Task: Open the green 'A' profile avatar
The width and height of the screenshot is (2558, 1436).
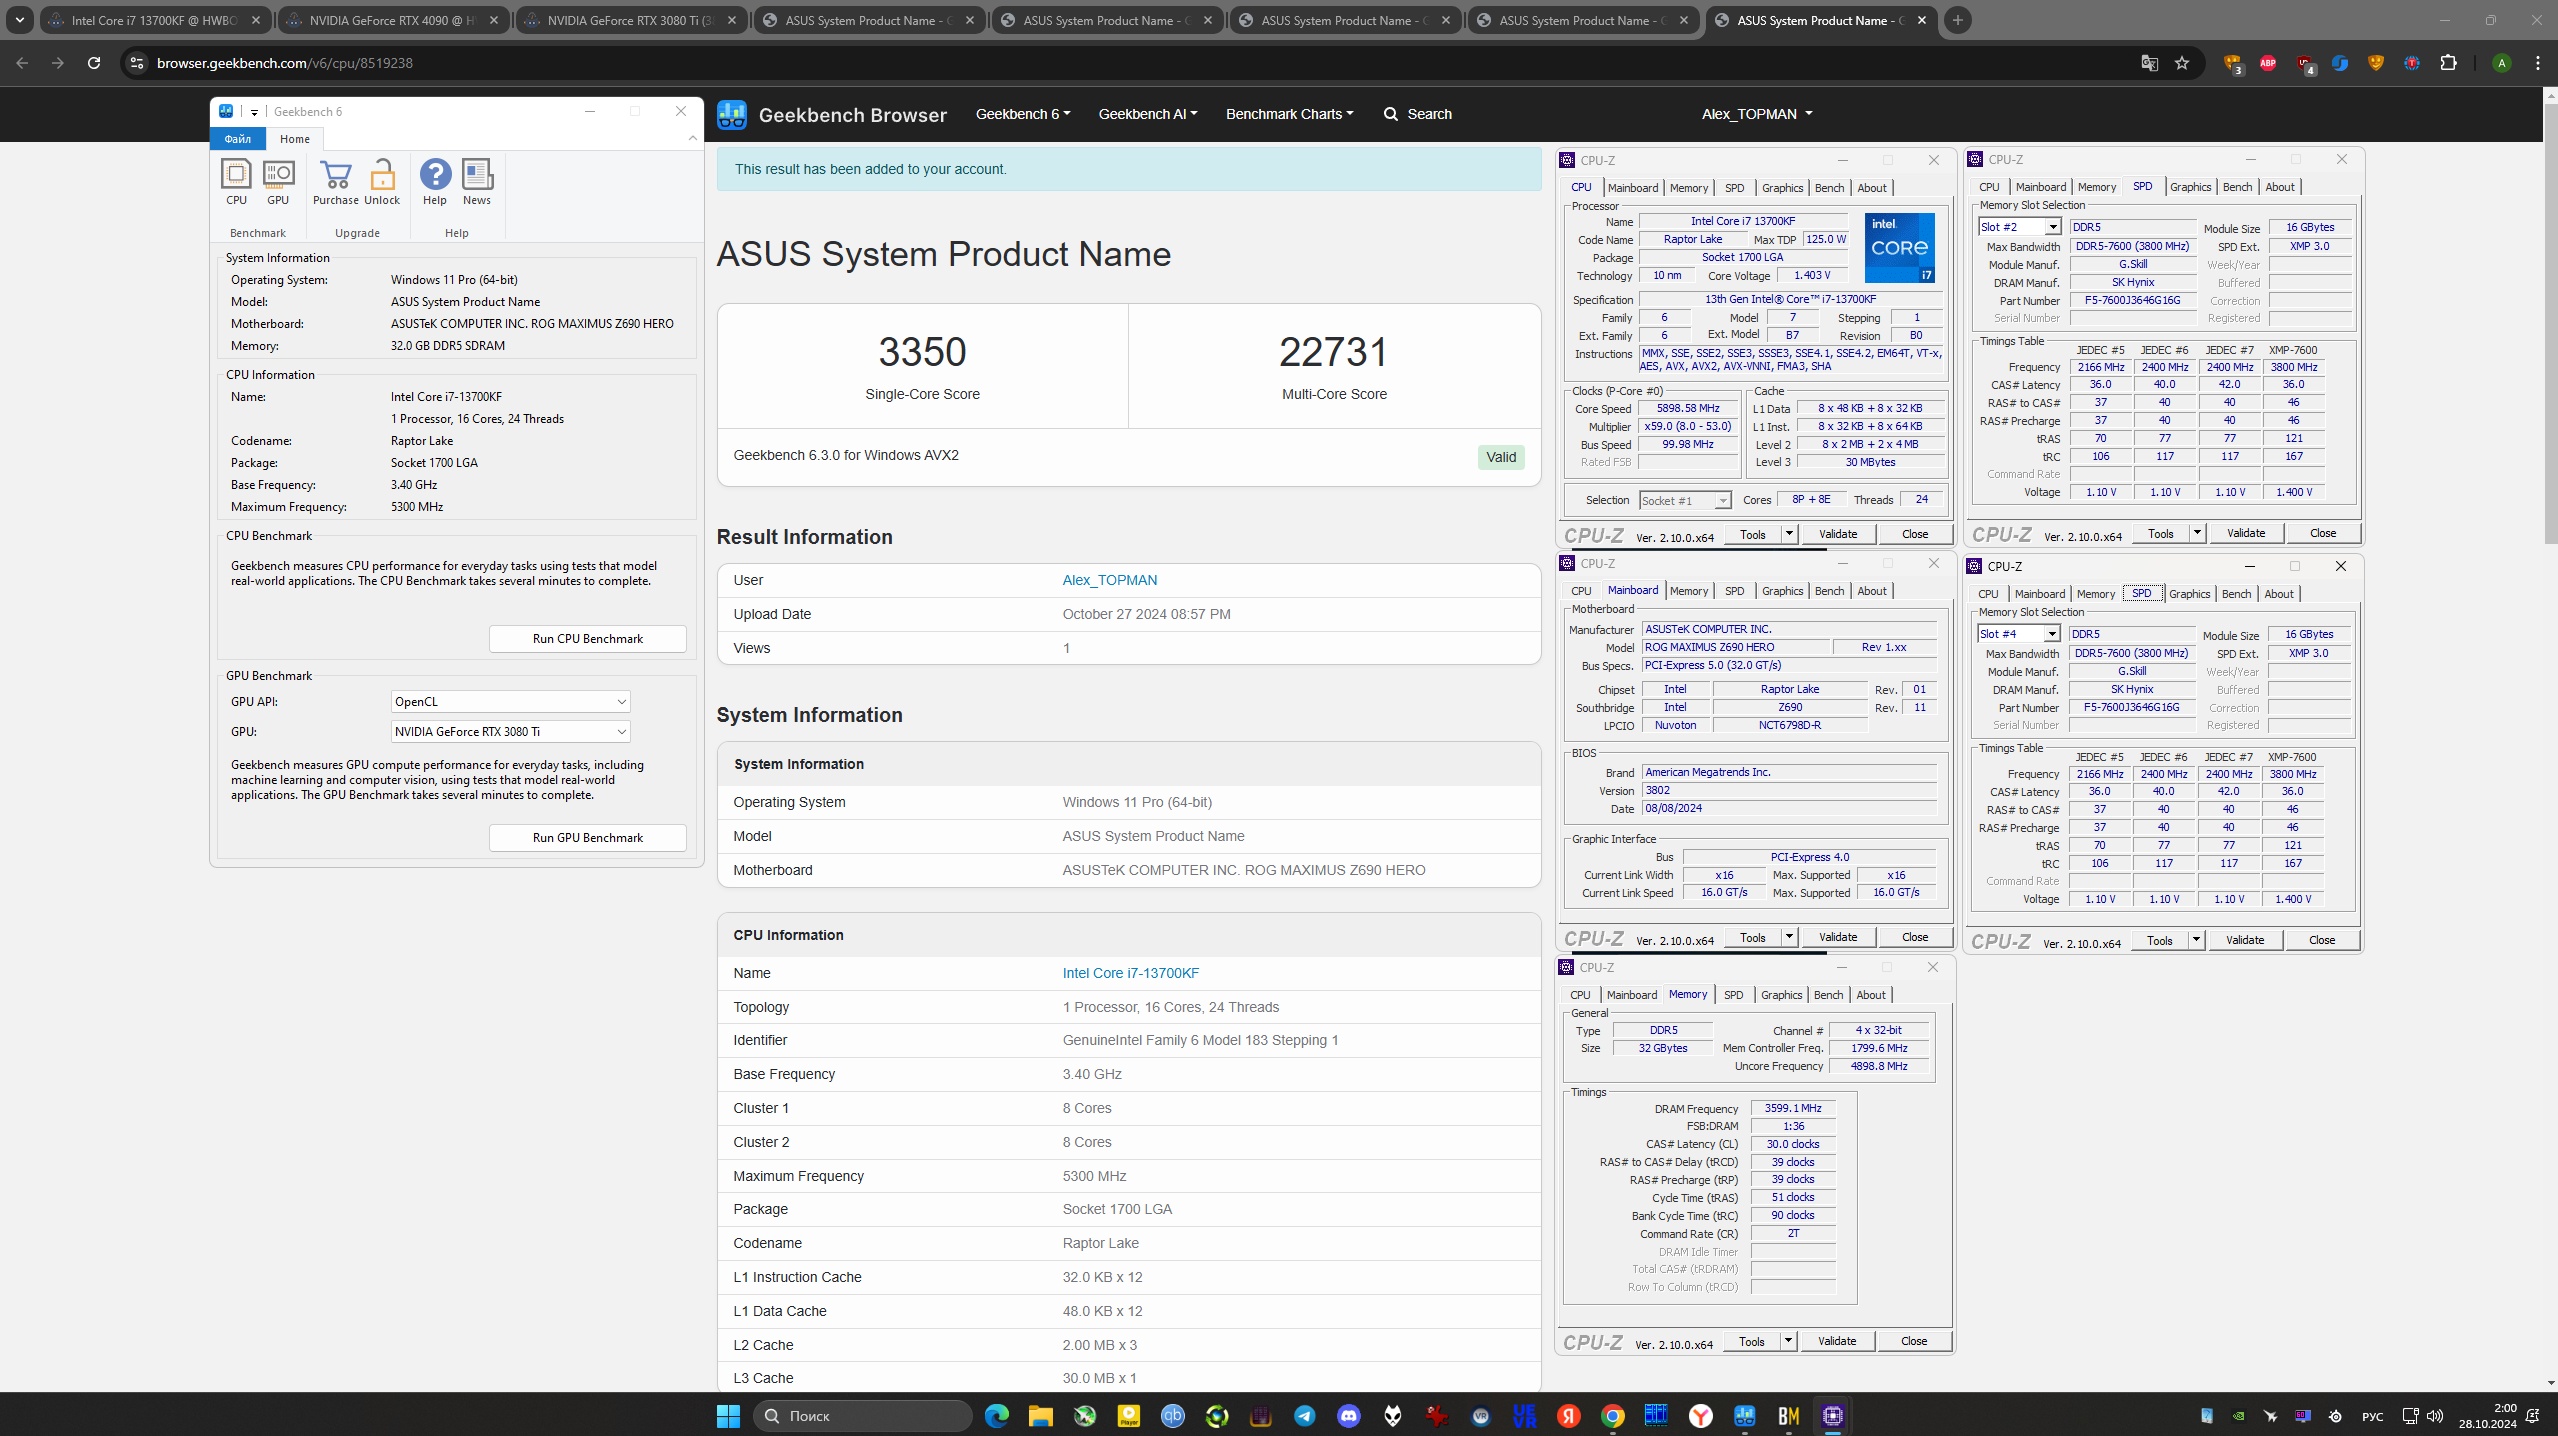Action: tap(2502, 63)
